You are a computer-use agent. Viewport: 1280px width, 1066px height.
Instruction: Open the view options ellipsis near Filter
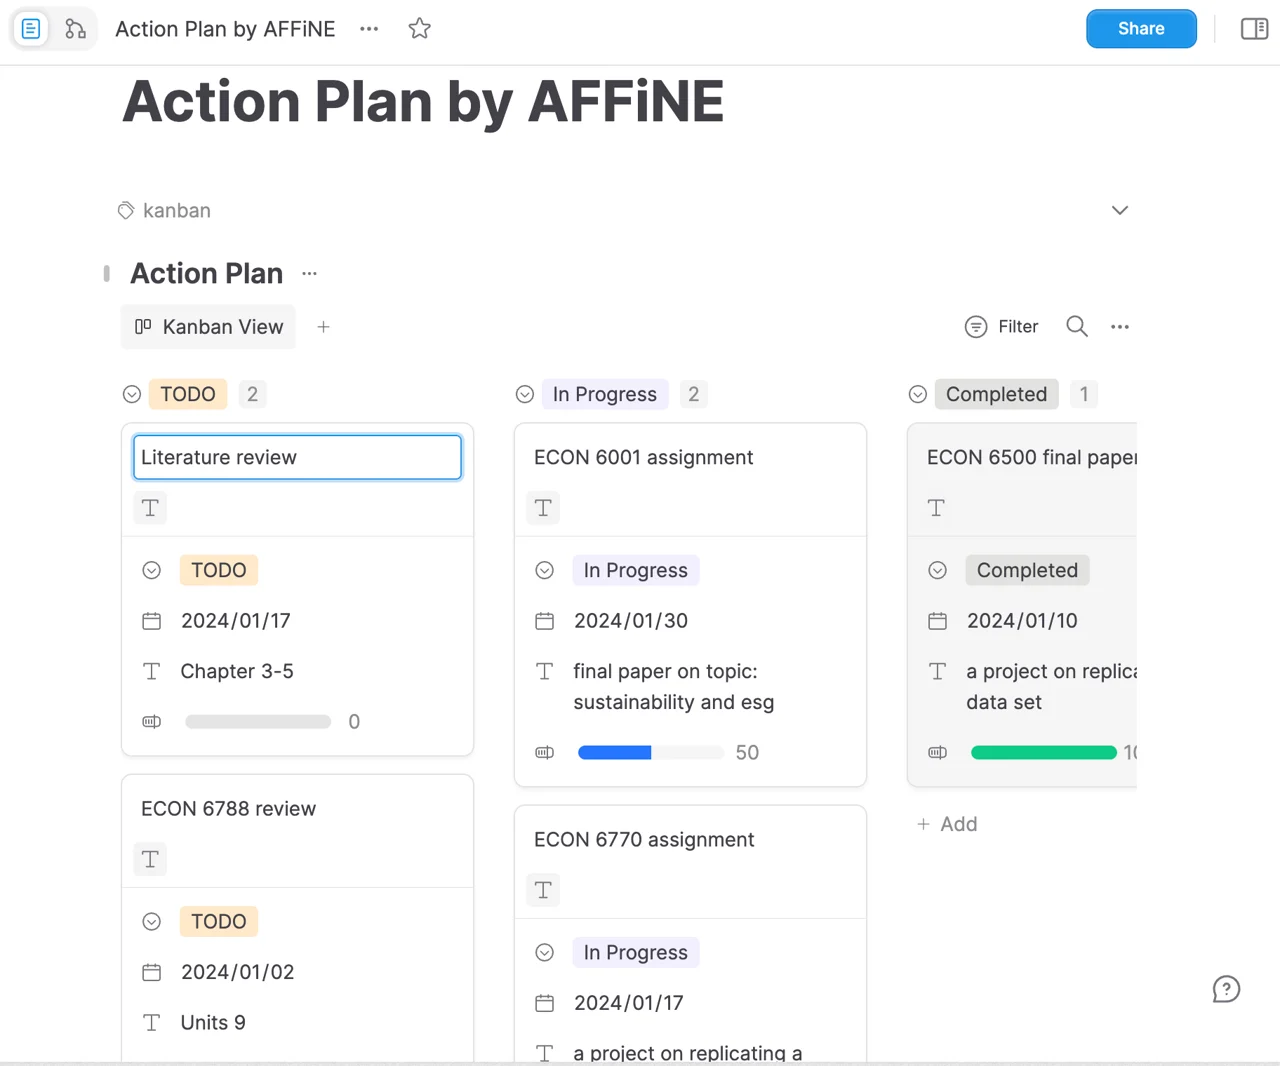(1120, 327)
